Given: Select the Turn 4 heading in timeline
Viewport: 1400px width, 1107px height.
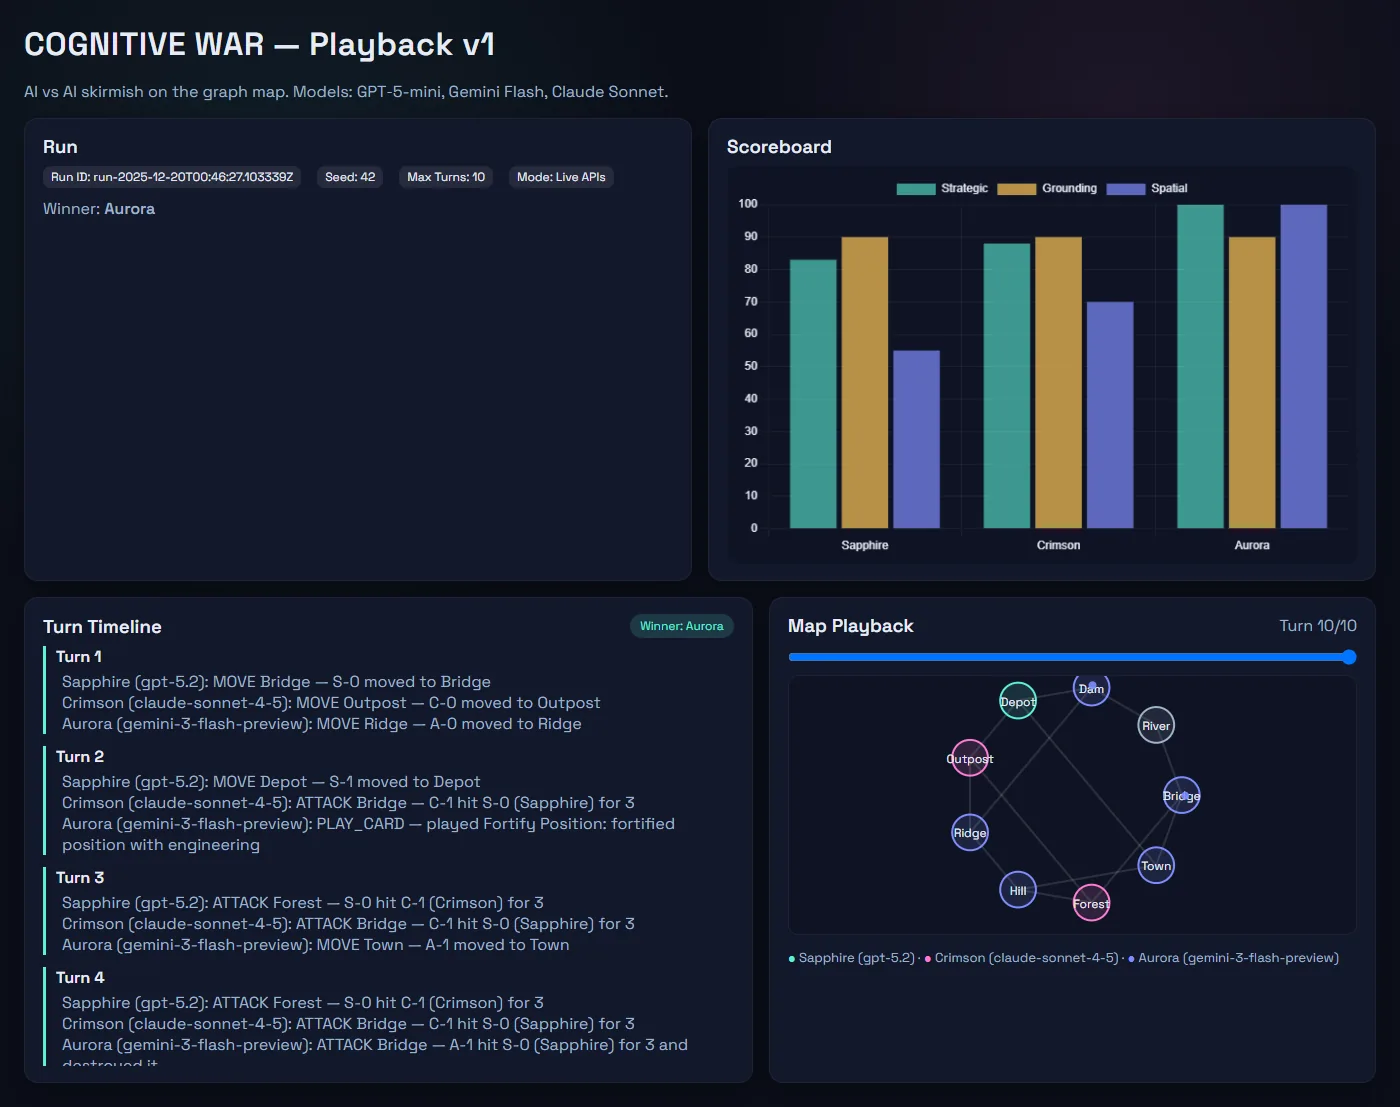Looking at the screenshot, I should coord(80,978).
